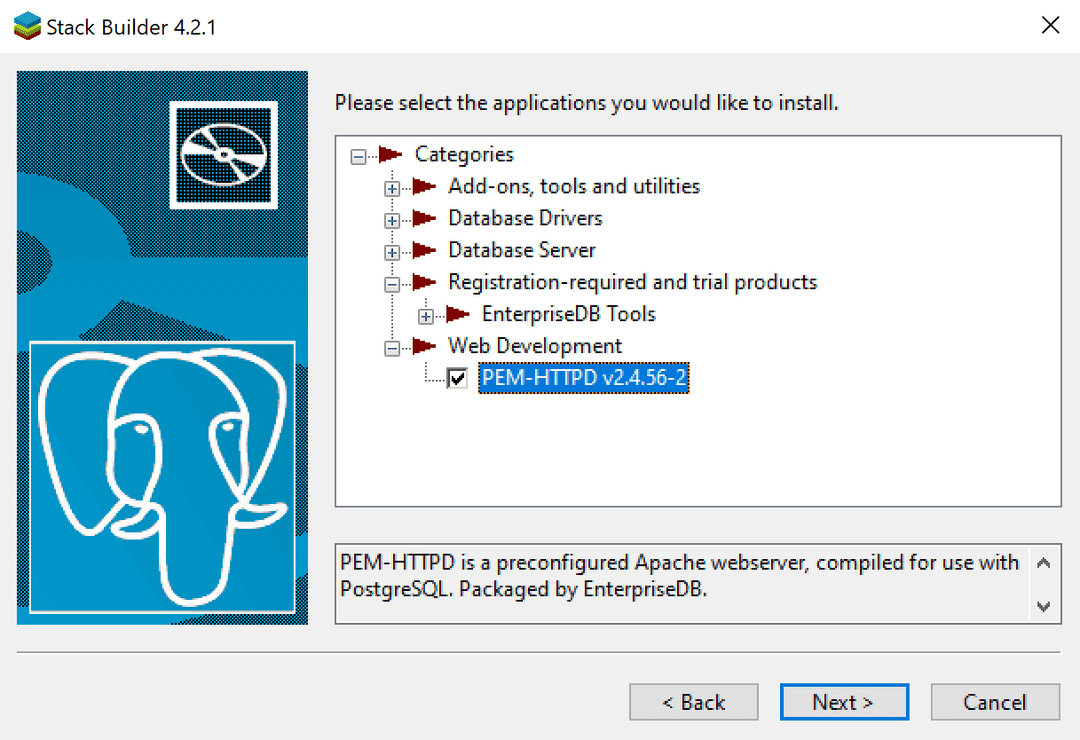Image resolution: width=1080 pixels, height=740 pixels.
Task: Collapse the Registration-required and trial products node
Action: 391,282
